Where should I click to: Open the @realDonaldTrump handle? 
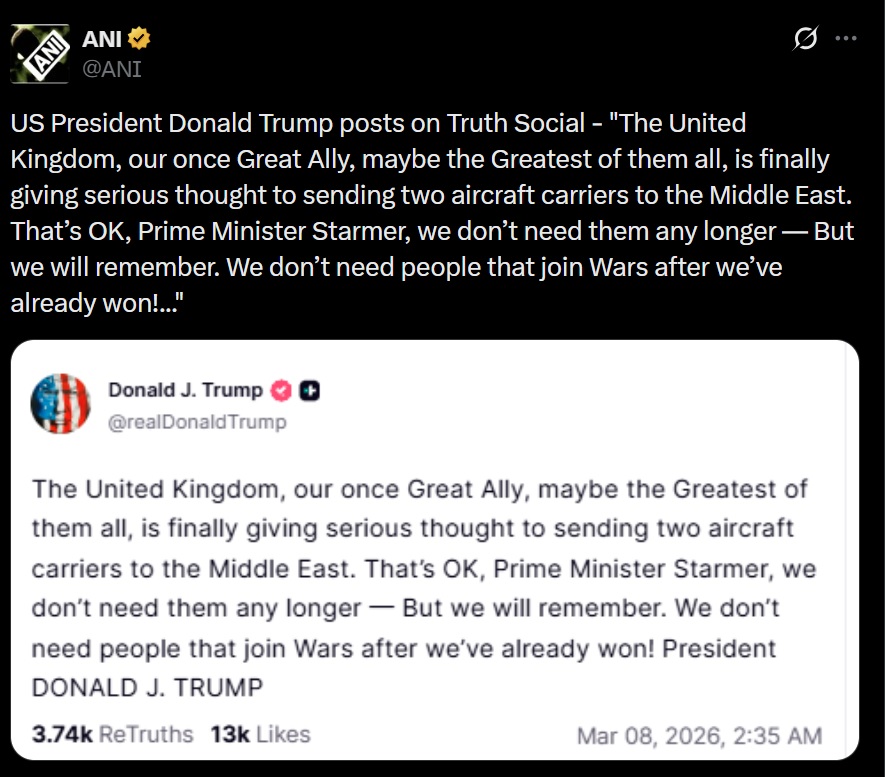pyautogui.click(x=197, y=421)
